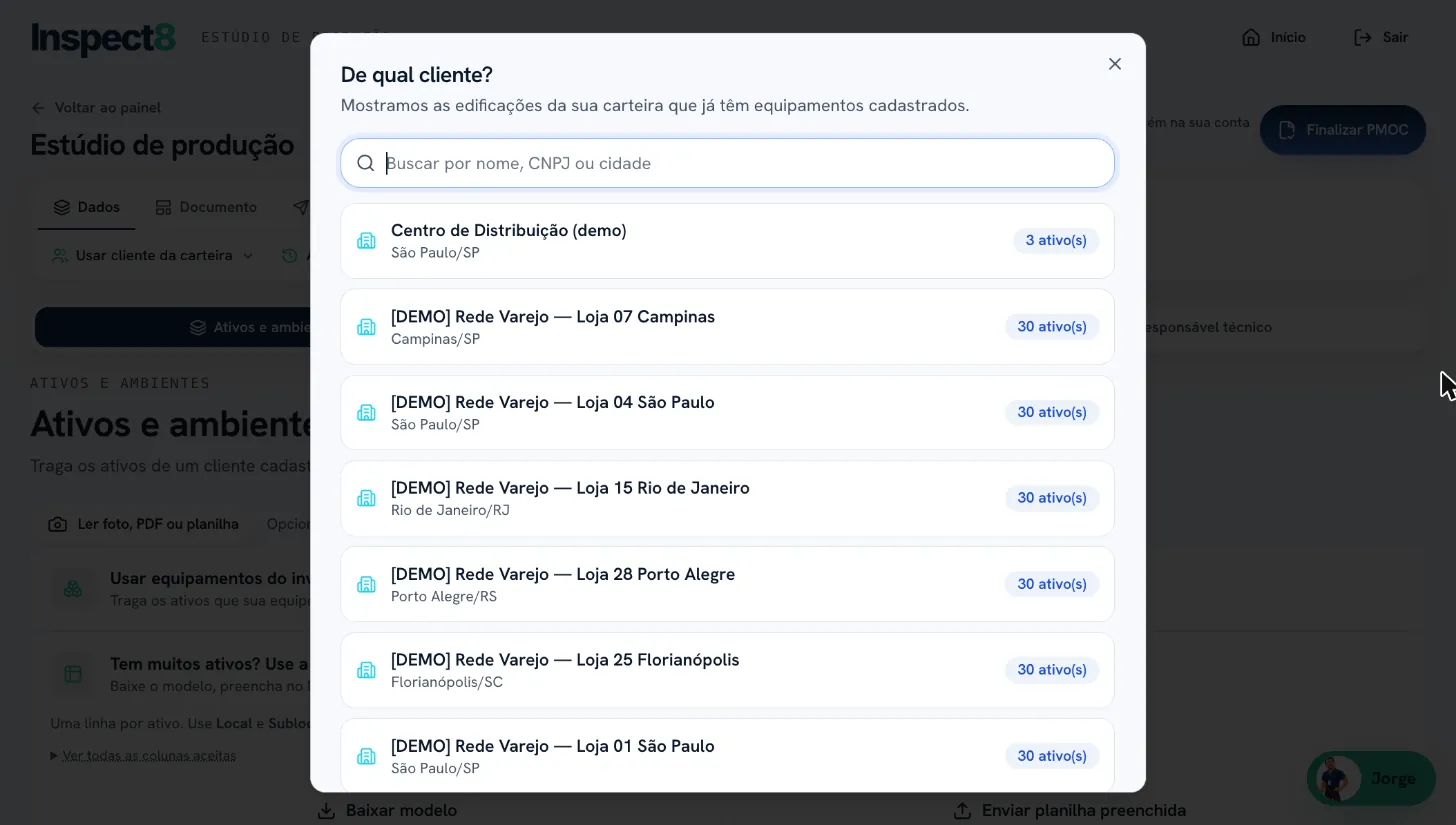
Task: Switch to the Documento tab
Action: tap(206, 207)
